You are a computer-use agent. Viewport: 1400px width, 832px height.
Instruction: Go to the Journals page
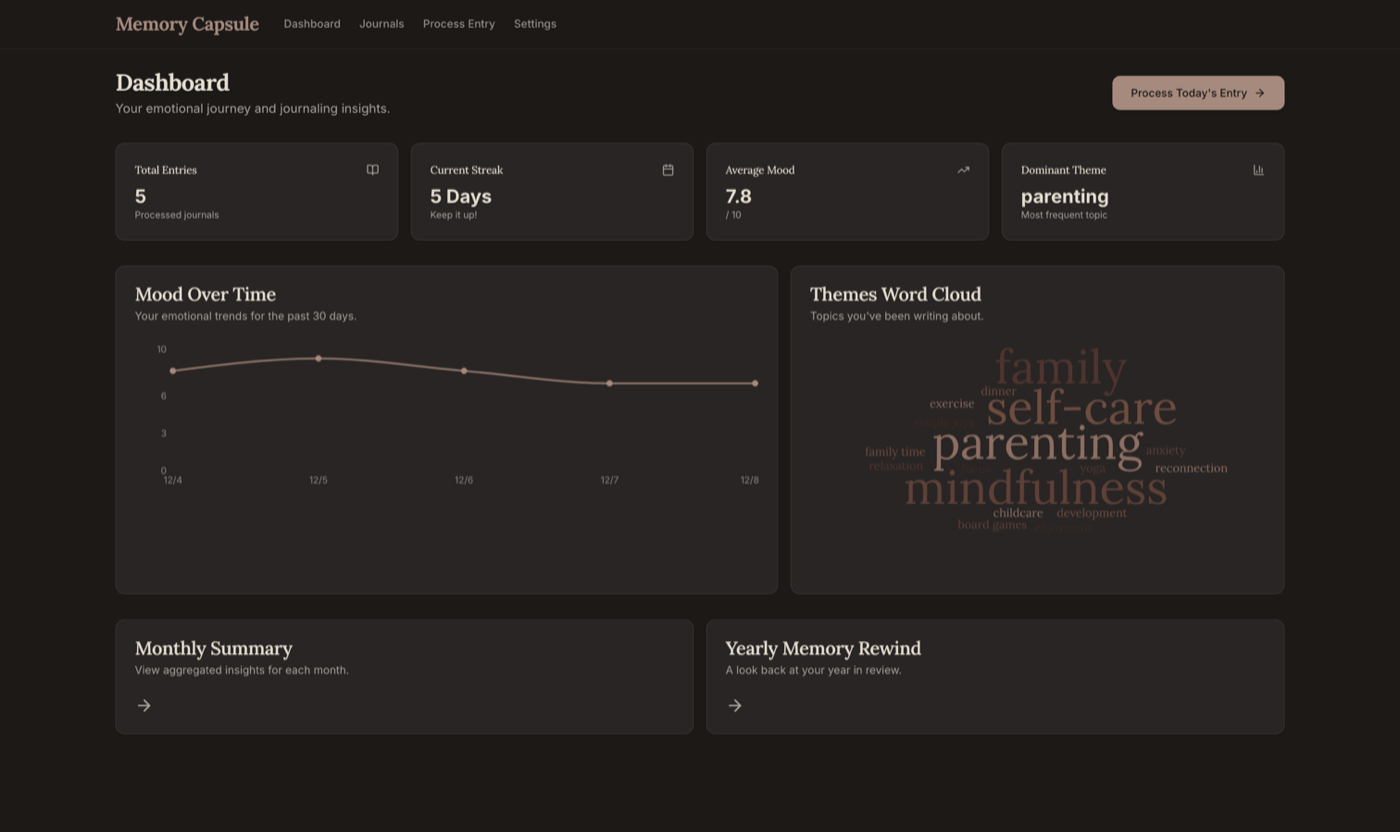pyautogui.click(x=381, y=24)
